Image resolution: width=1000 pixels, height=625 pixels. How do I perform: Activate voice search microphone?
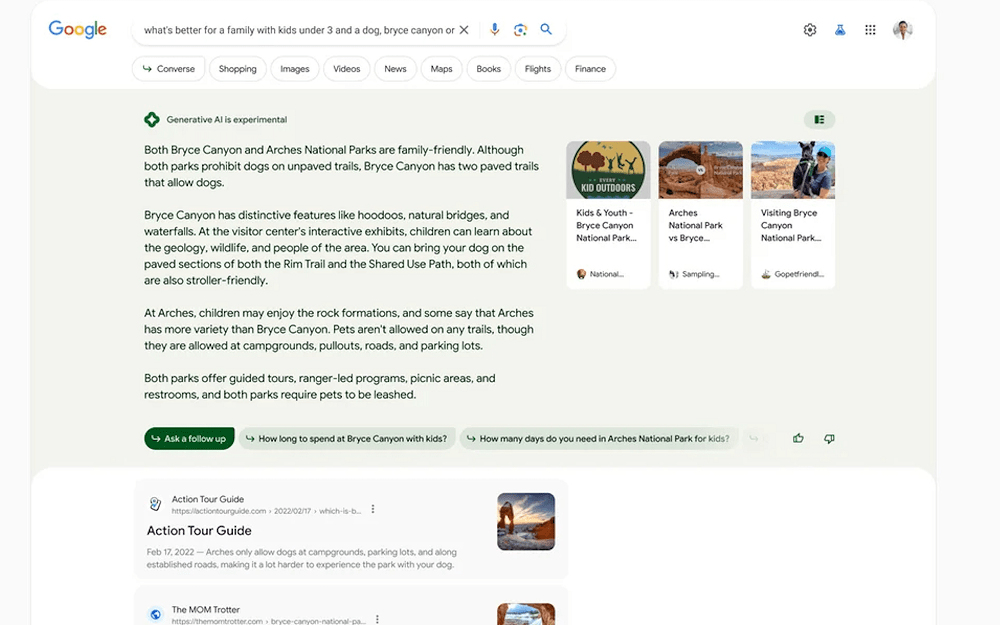point(494,29)
